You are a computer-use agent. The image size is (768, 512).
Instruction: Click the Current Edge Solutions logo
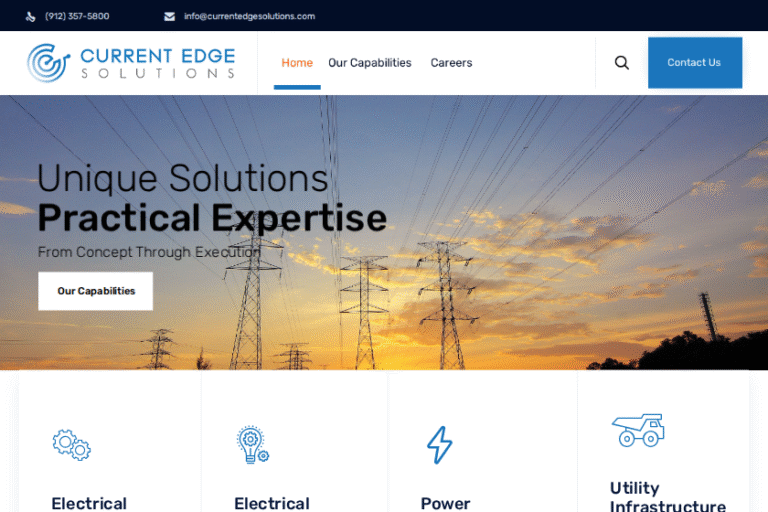(x=131, y=63)
